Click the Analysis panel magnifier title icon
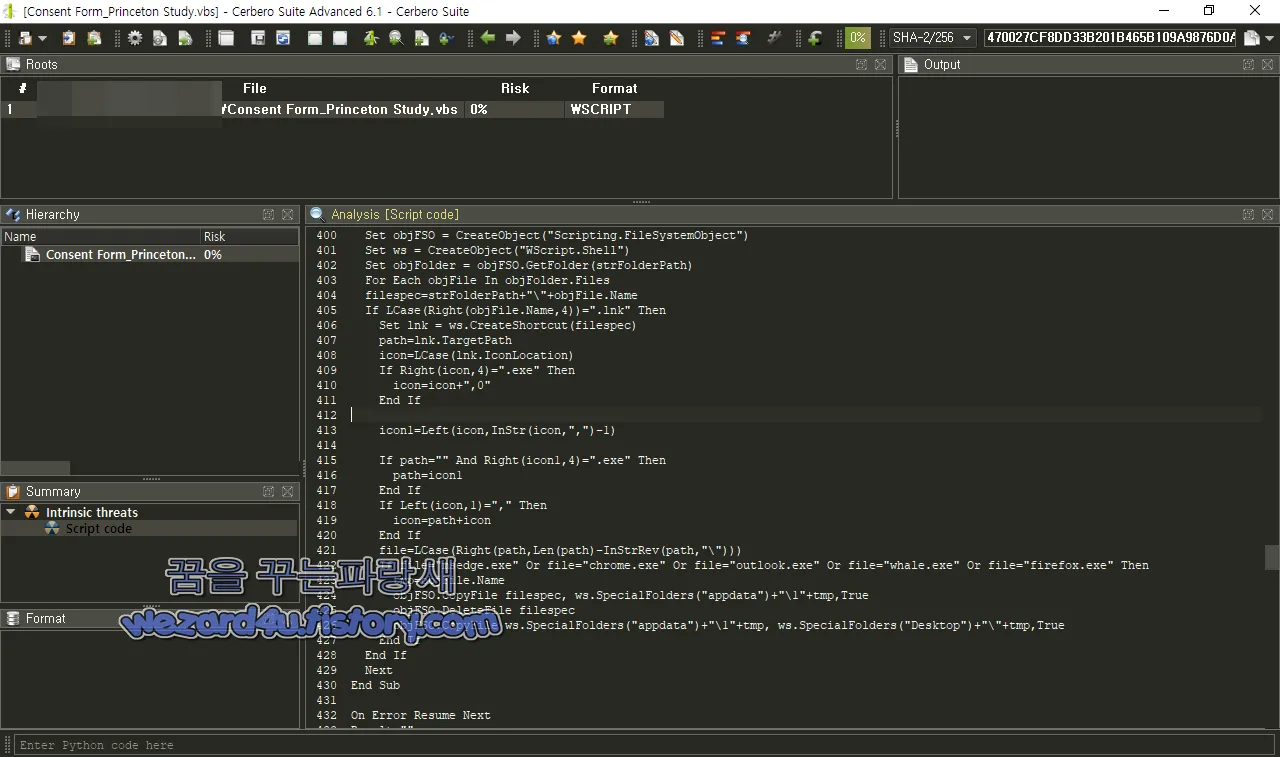Viewport: 1280px width, 757px height. pyautogui.click(x=317, y=214)
